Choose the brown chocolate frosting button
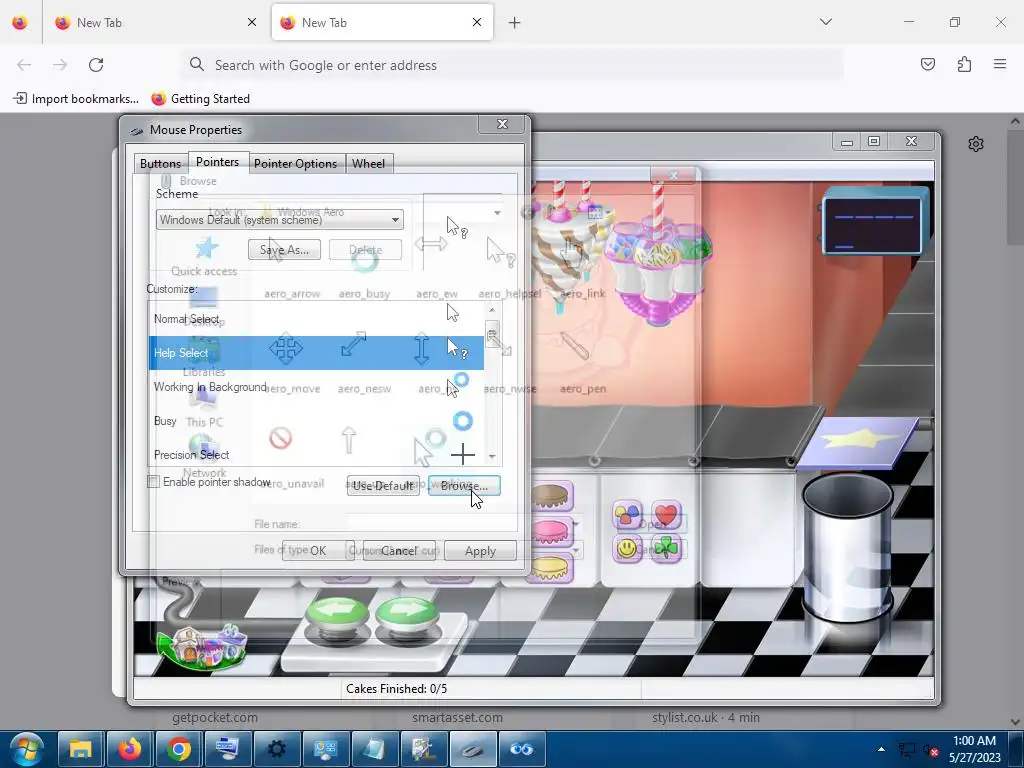The height and width of the screenshot is (768, 1024). [x=552, y=496]
